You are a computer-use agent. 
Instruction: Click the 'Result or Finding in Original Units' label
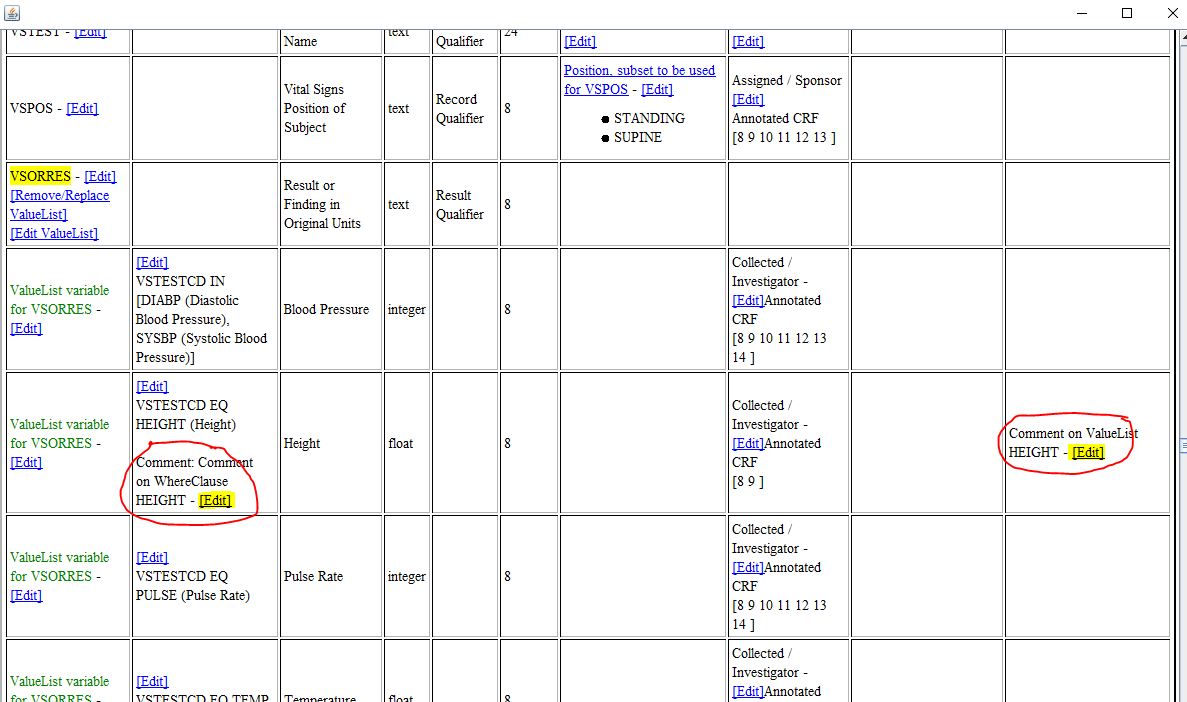coord(322,204)
